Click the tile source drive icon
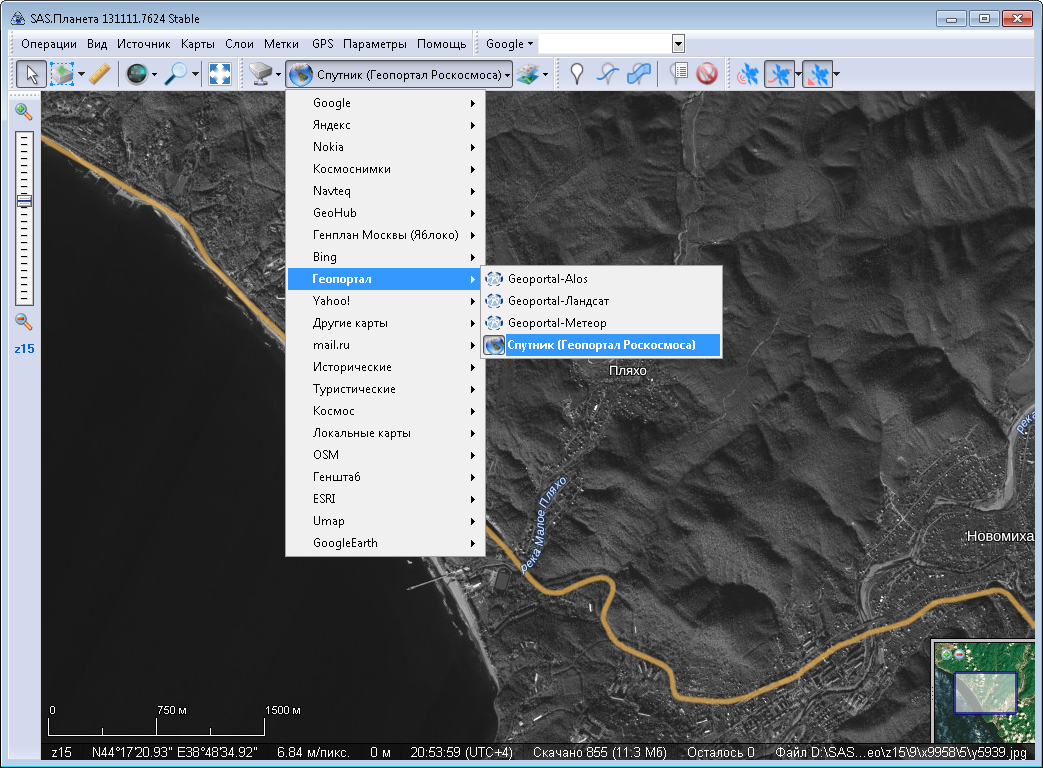 point(261,74)
